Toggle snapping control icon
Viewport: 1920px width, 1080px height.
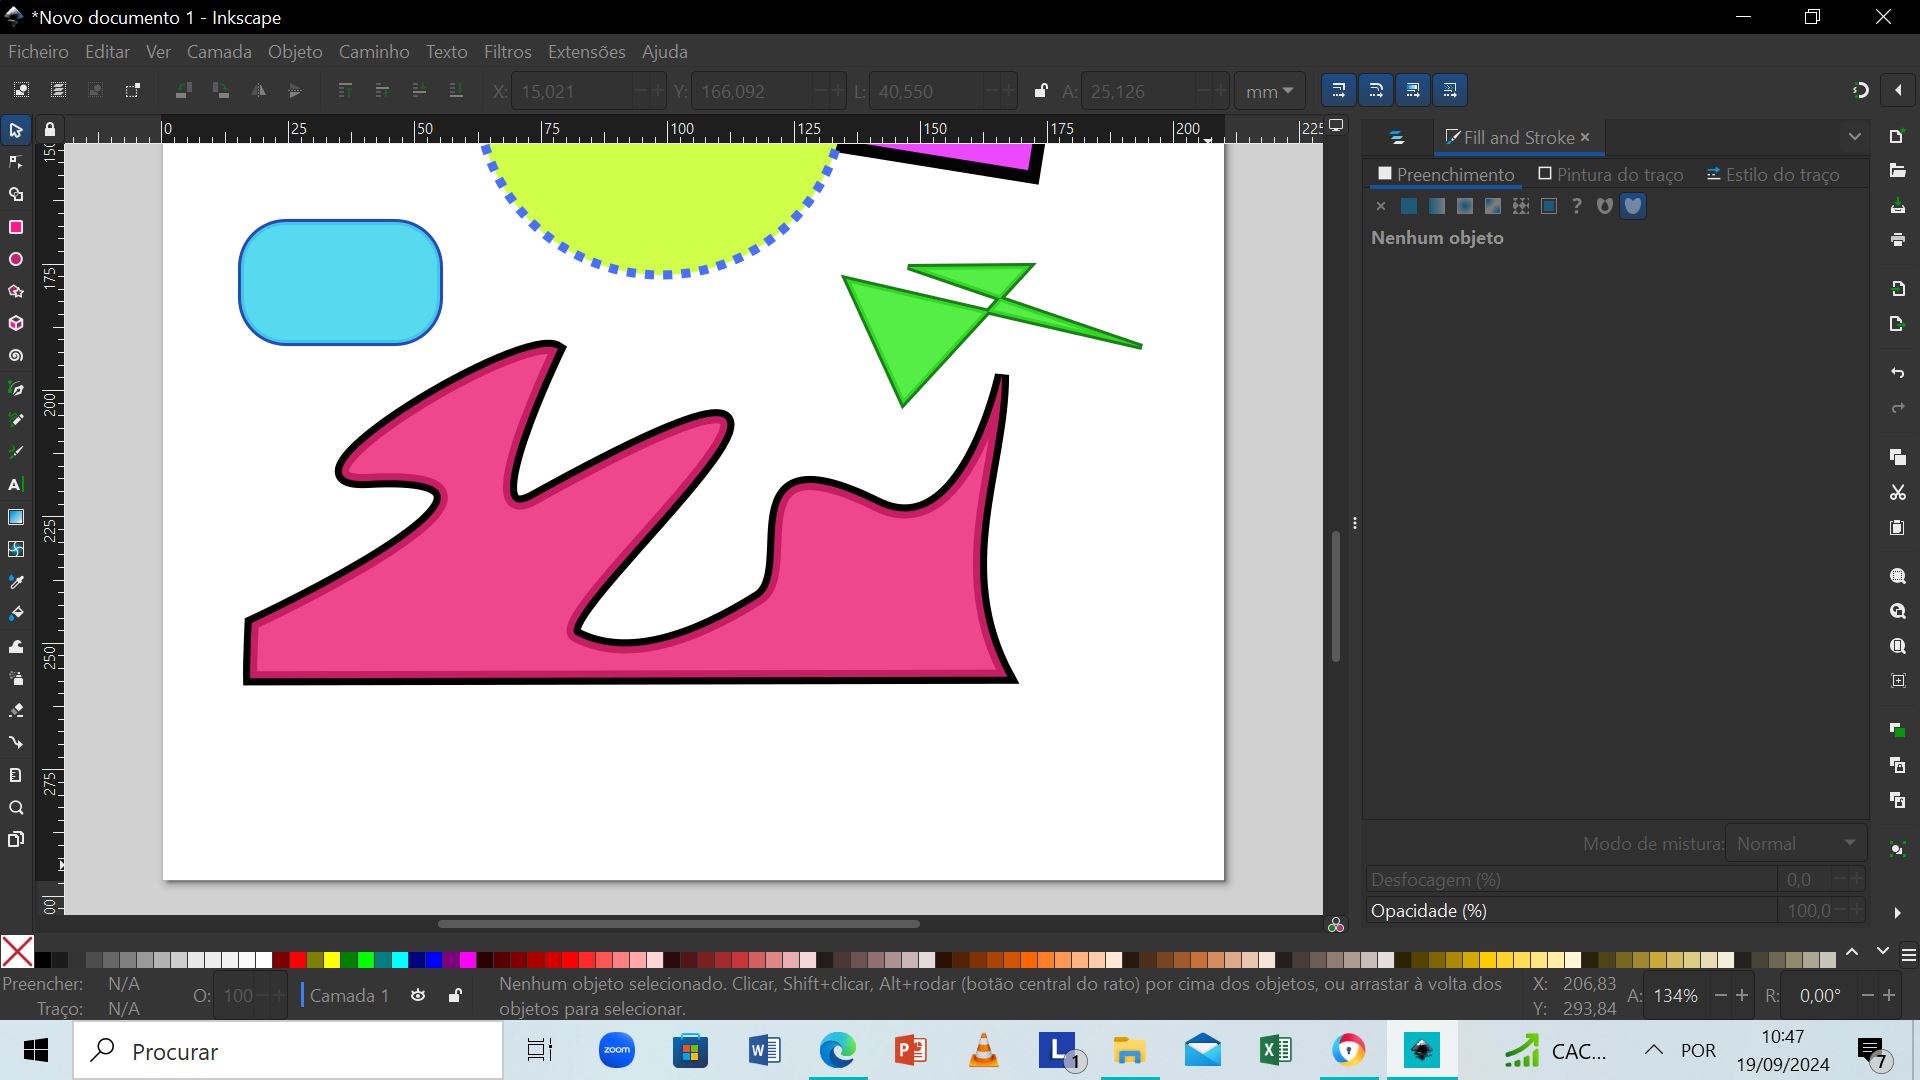(1860, 90)
